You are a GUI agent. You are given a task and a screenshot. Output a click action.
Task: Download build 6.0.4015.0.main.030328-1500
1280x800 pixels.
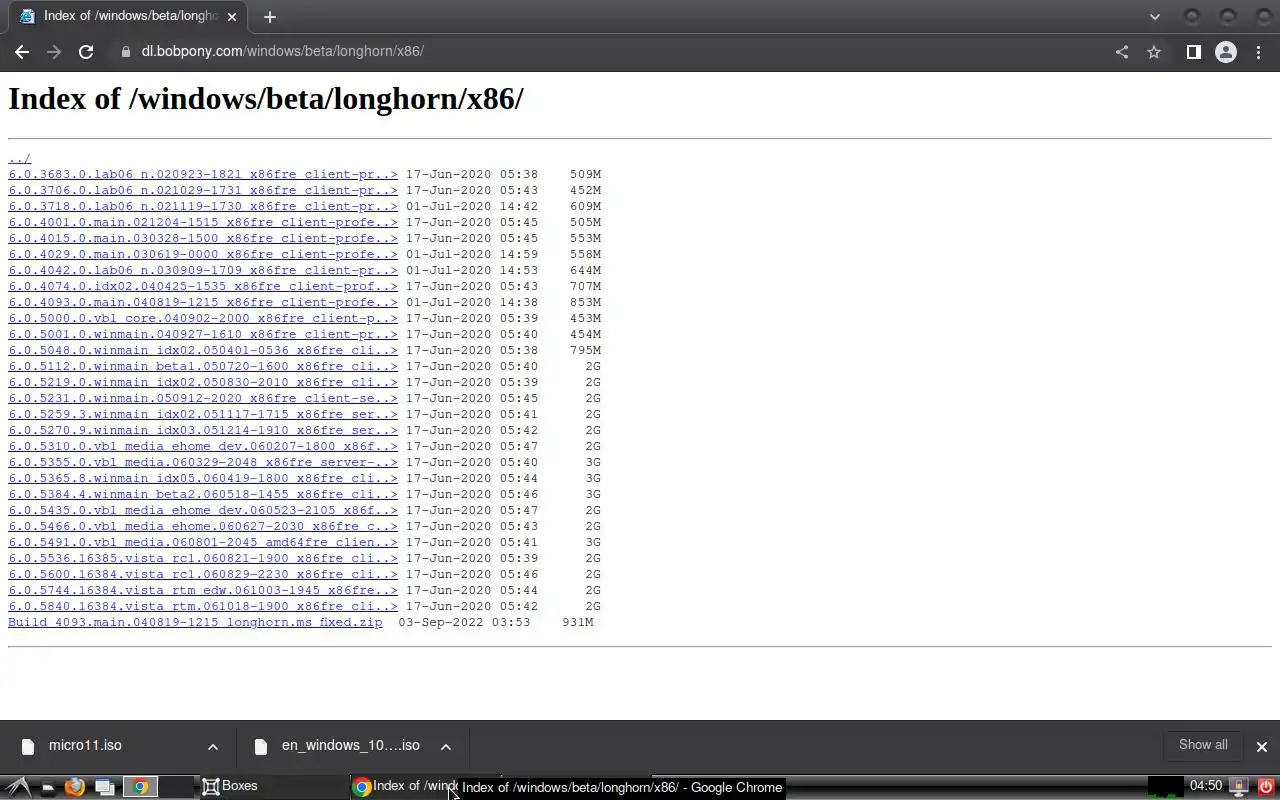203,238
